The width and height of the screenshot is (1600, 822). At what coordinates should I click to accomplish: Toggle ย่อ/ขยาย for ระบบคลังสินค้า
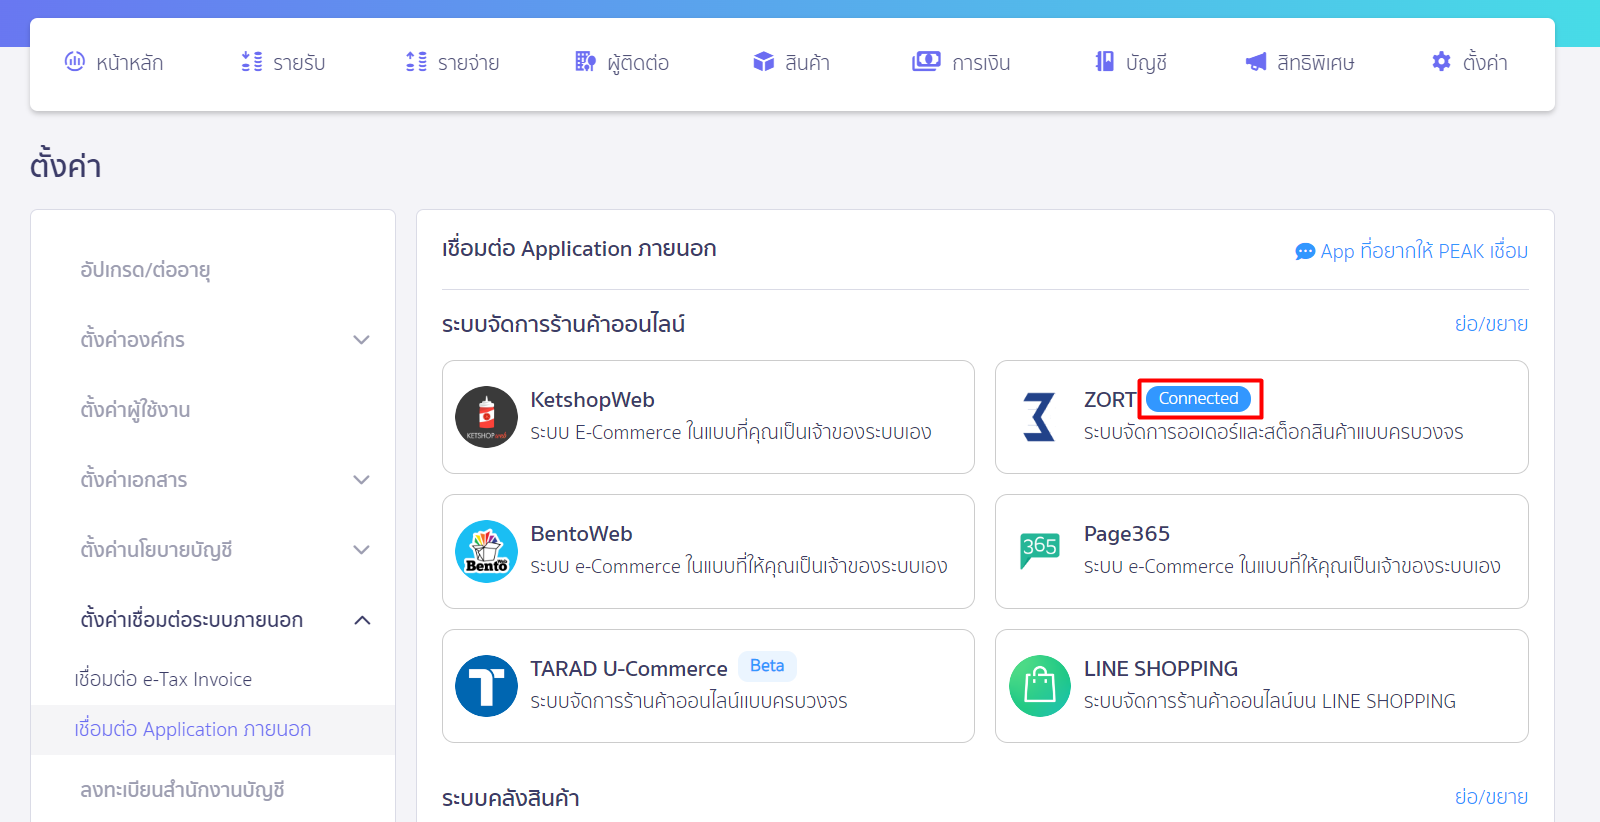coord(1491,797)
